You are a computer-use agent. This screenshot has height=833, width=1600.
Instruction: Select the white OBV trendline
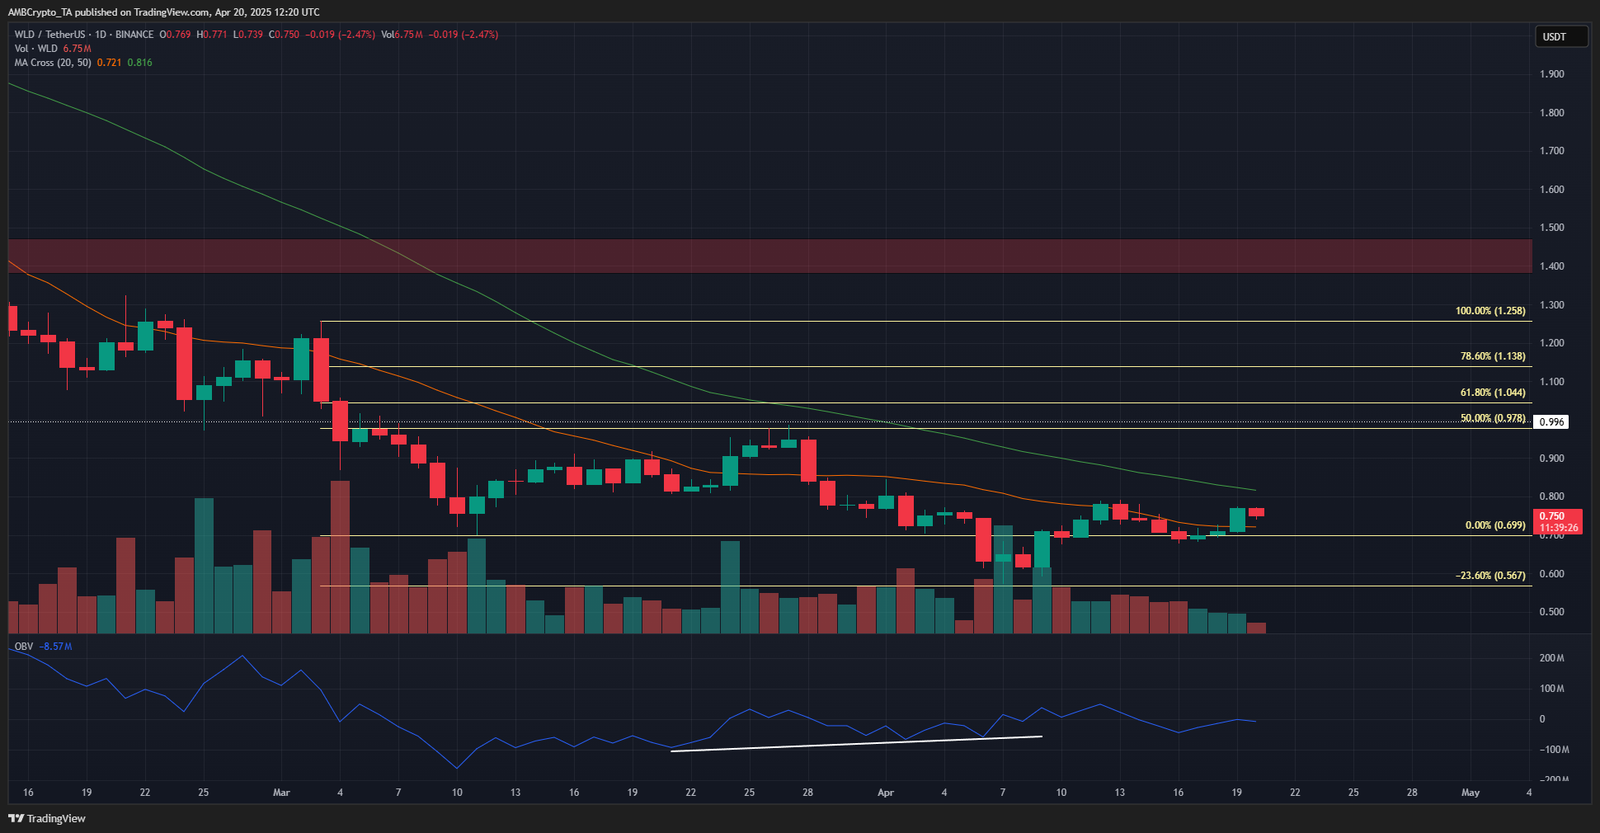856,743
